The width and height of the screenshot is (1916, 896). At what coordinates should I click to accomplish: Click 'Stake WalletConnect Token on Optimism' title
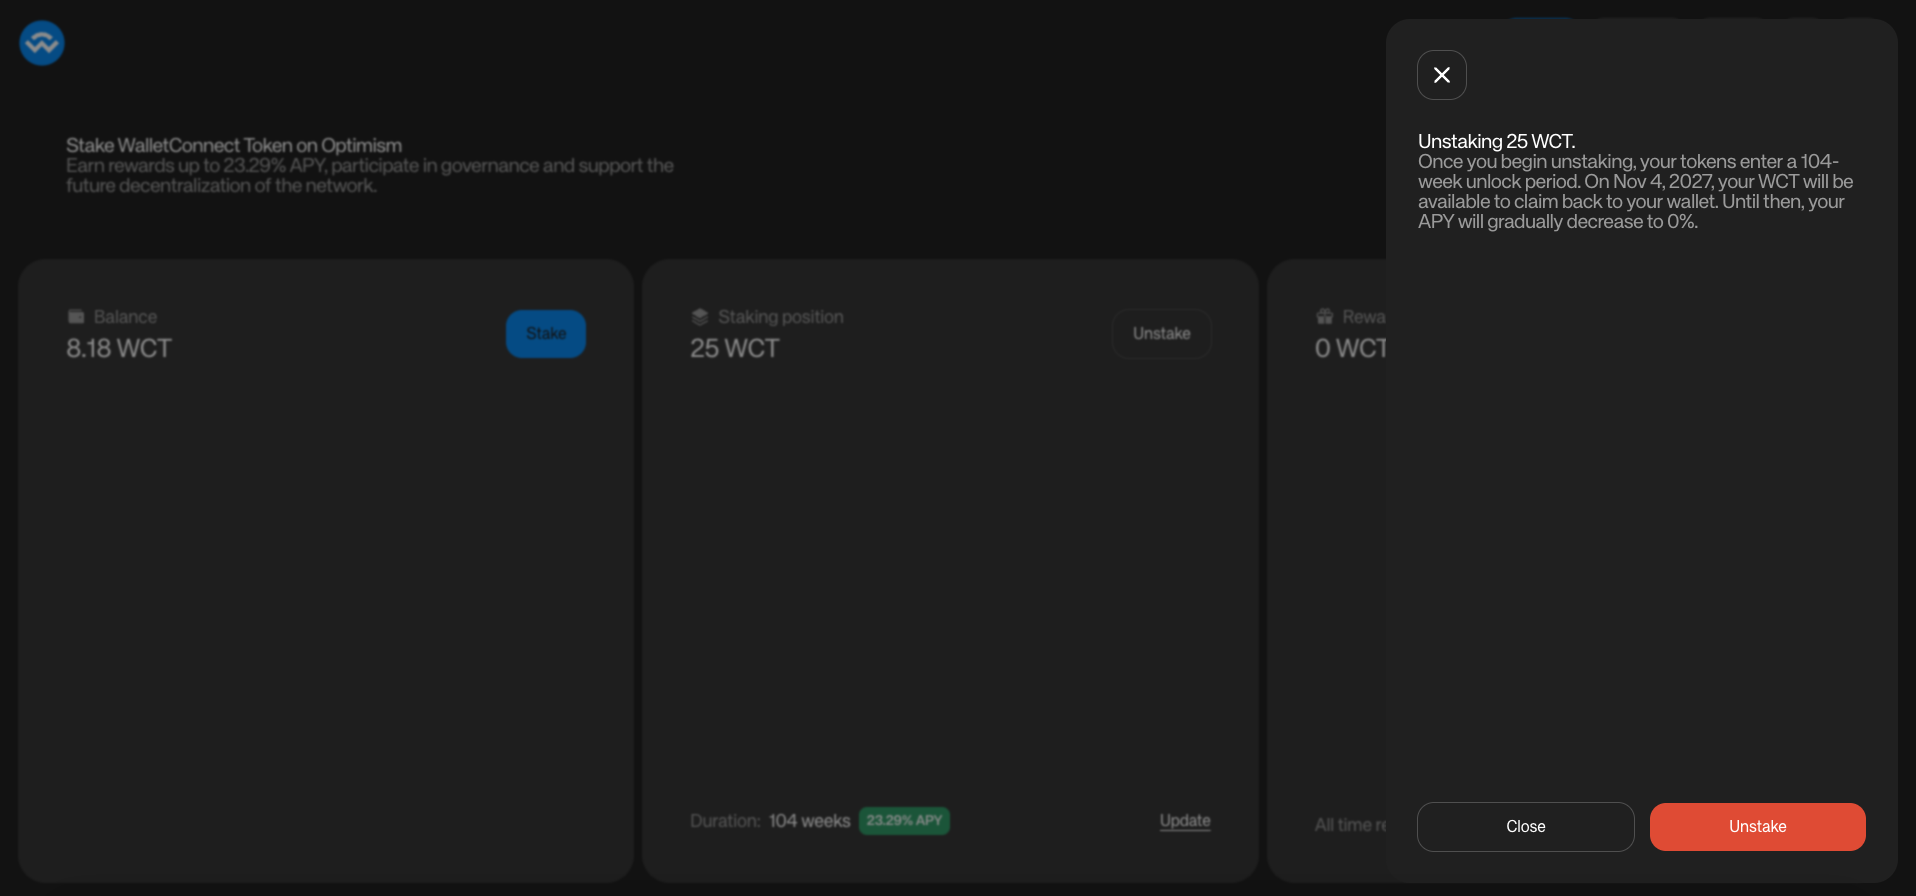(x=234, y=145)
